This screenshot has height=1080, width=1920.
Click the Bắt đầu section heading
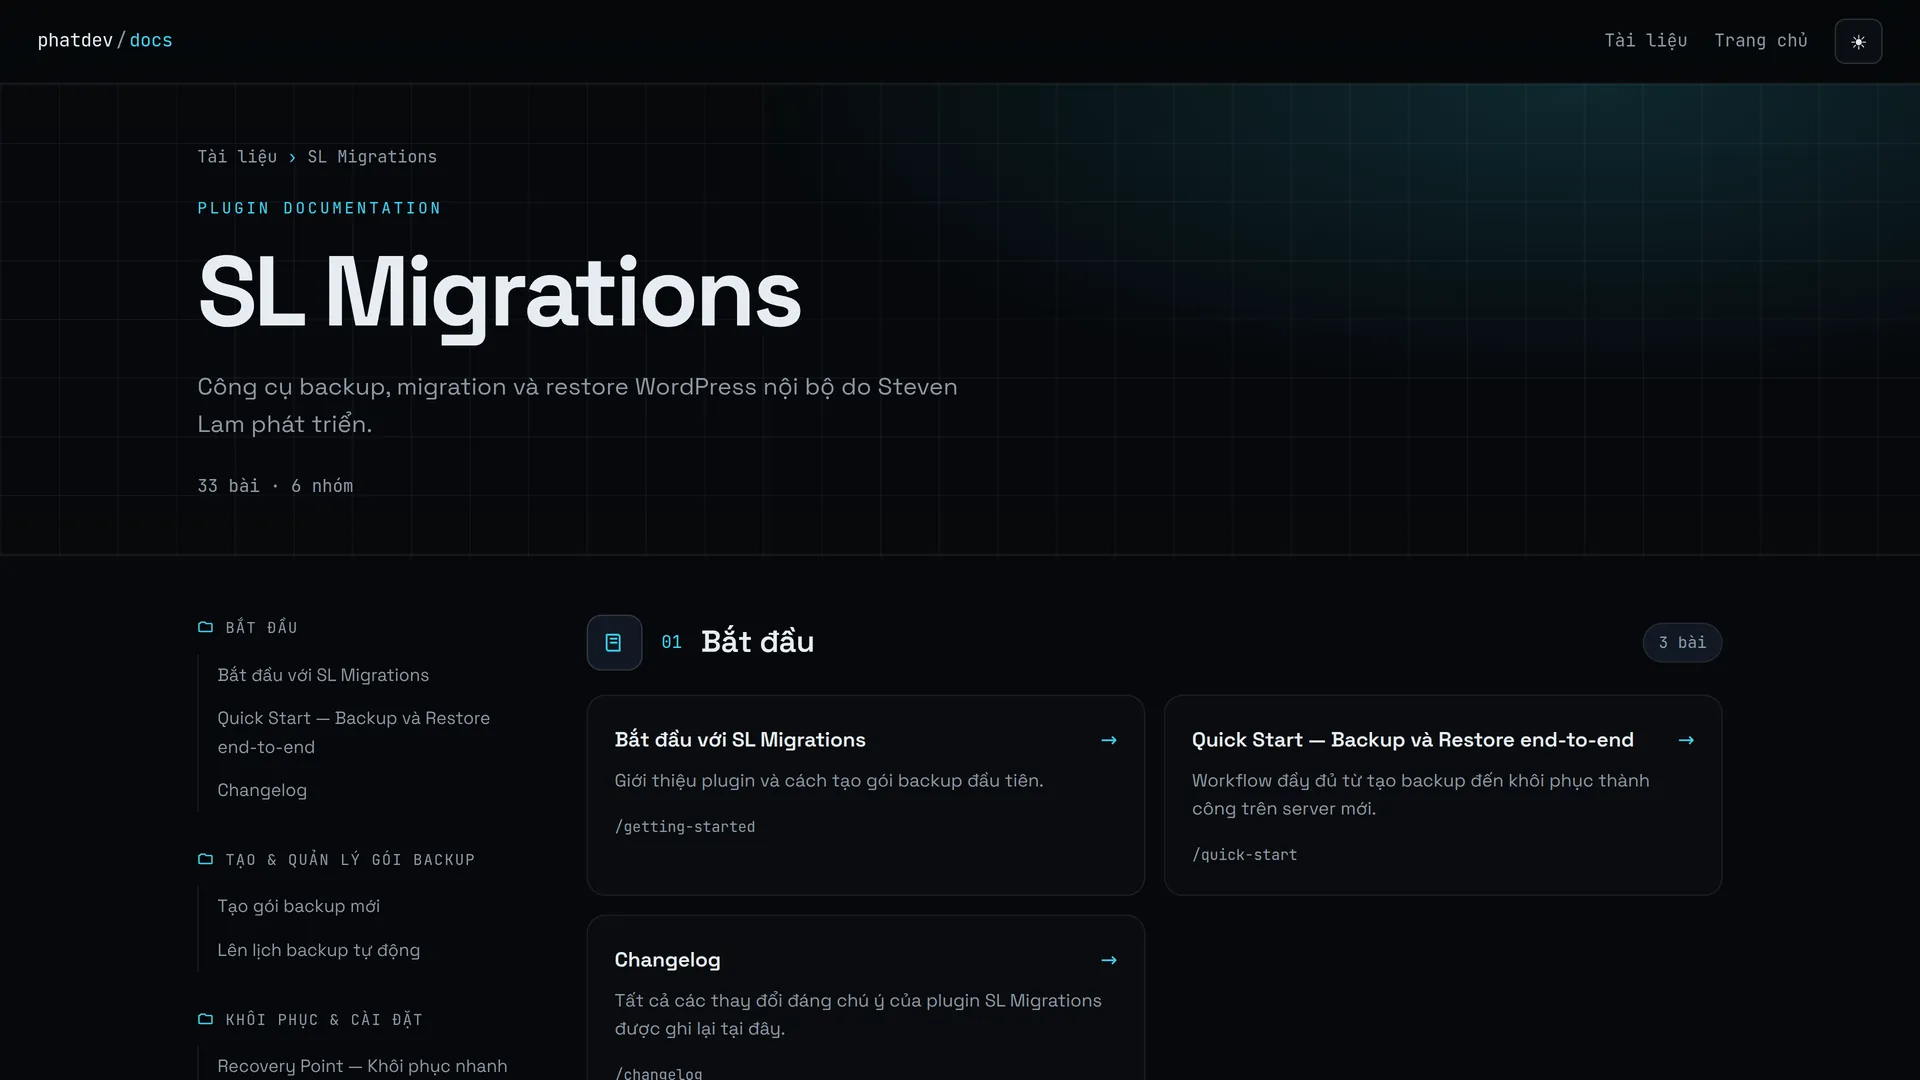pyautogui.click(x=757, y=642)
